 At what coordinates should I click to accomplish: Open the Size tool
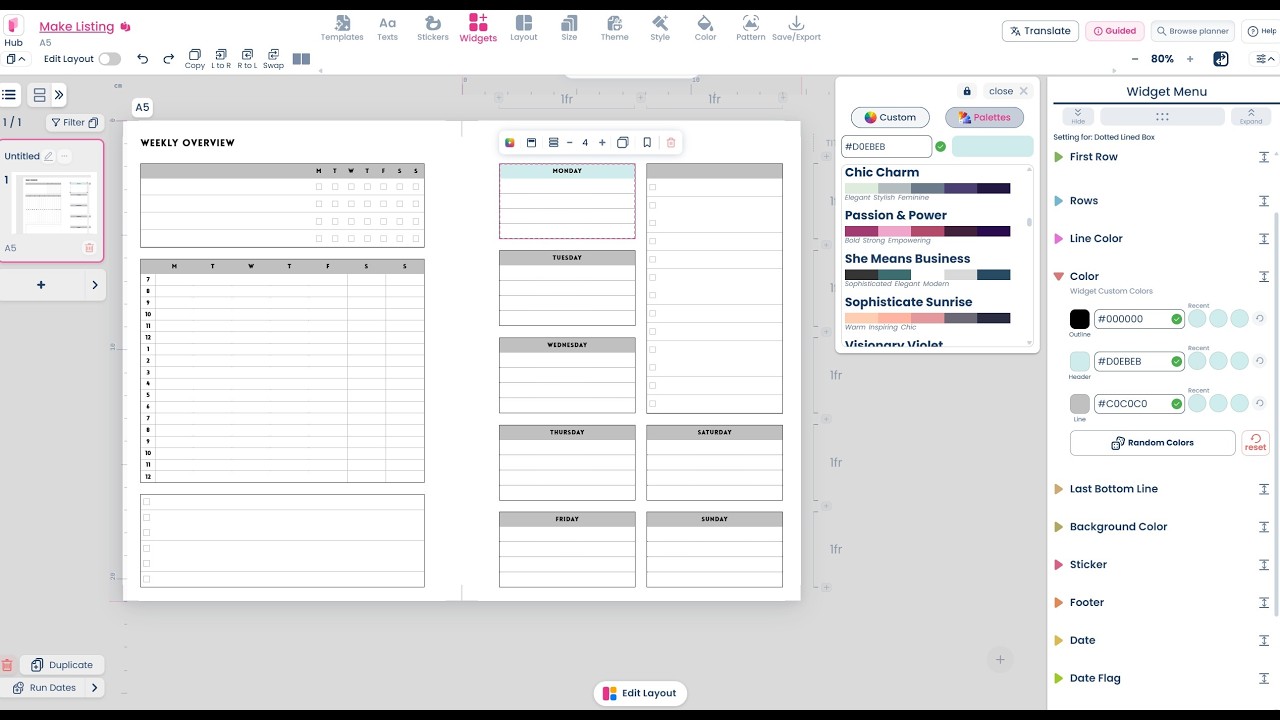coord(569,29)
